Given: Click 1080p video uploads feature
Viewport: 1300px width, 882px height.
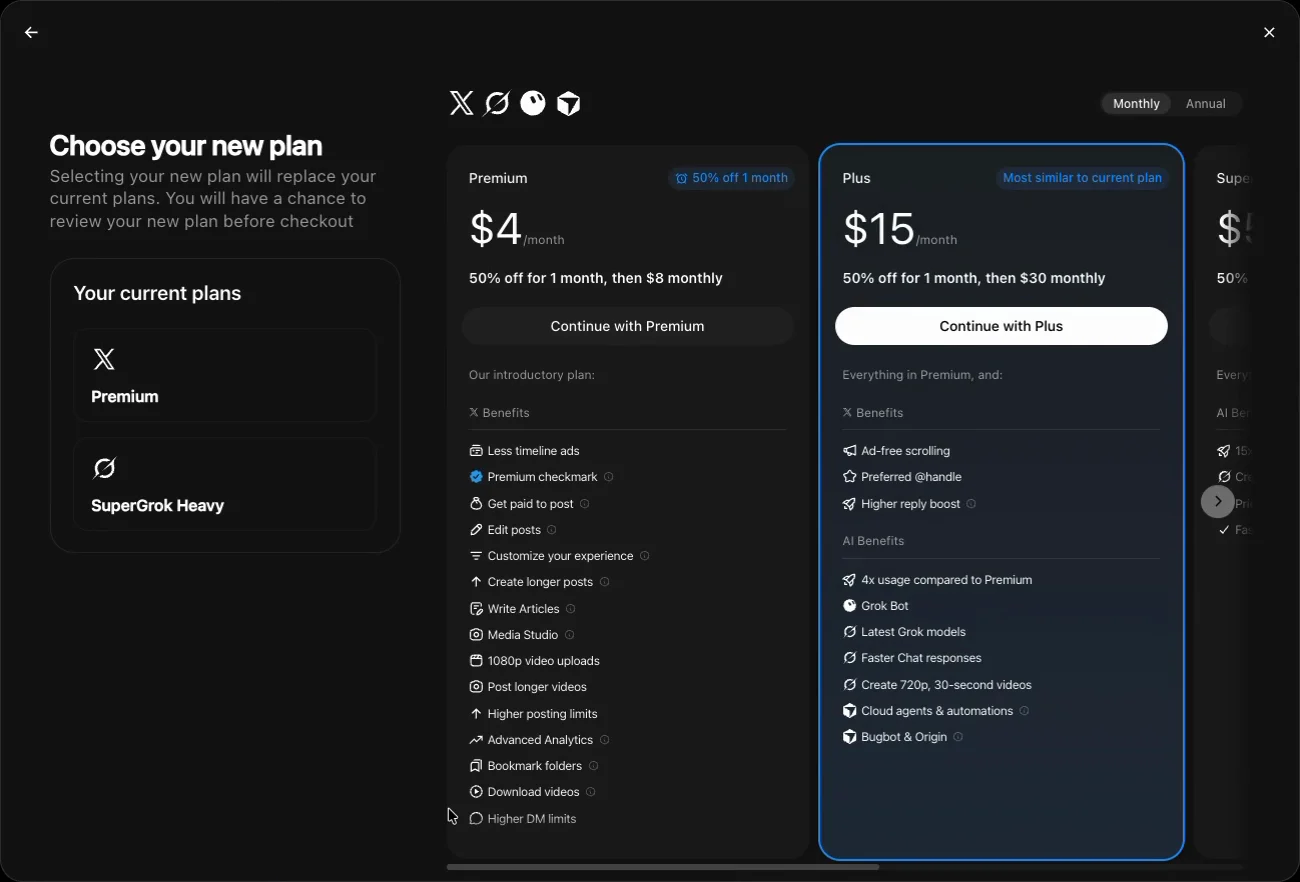Looking at the screenshot, I should tap(534, 661).
